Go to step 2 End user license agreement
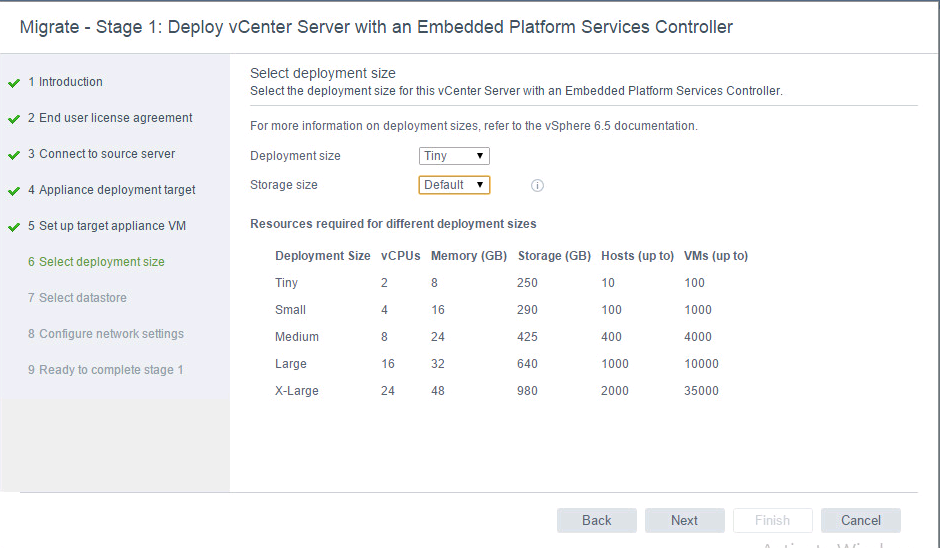Image resolution: width=940 pixels, height=548 pixels. click(110, 118)
